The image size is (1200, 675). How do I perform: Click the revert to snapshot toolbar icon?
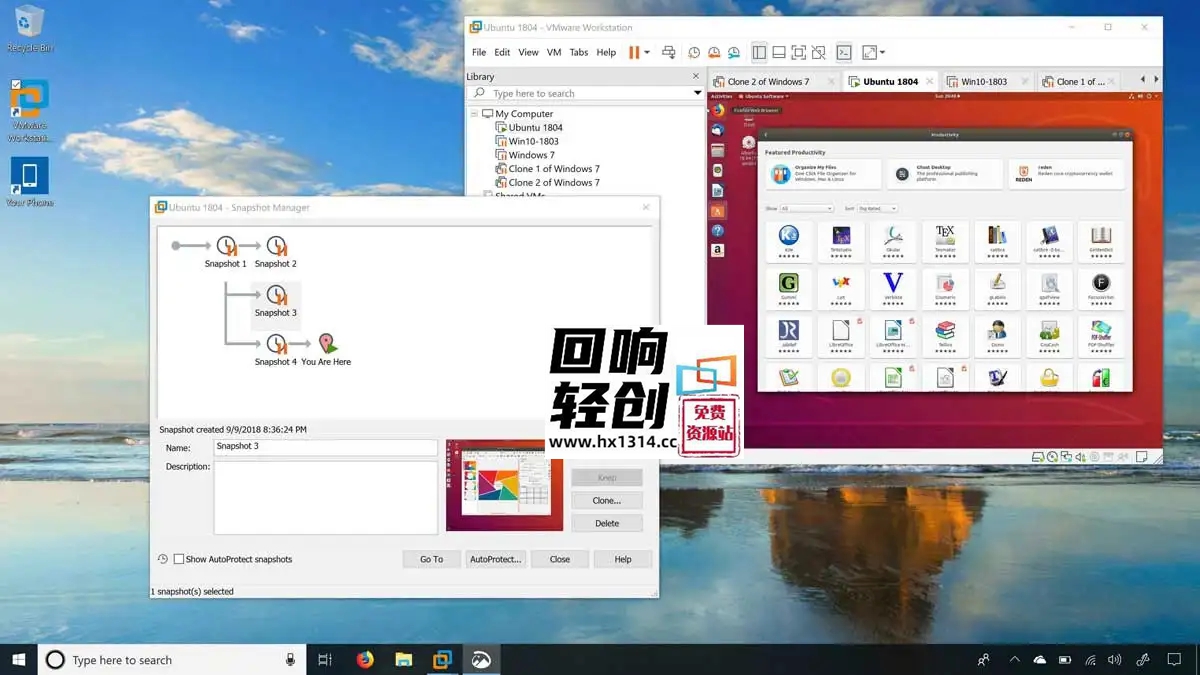coord(714,52)
